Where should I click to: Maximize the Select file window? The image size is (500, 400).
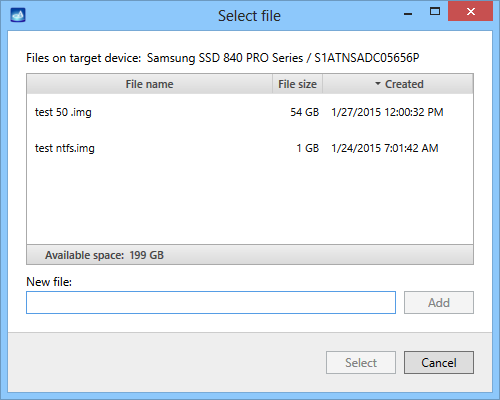click(x=435, y=12)
